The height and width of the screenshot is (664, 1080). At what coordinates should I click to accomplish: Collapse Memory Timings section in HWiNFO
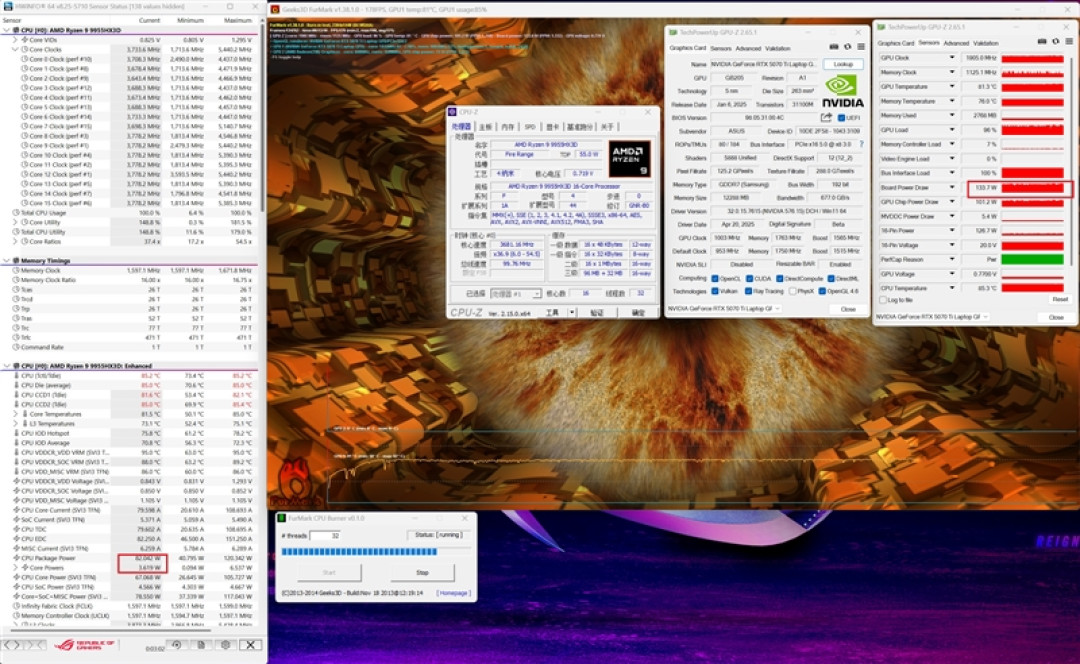(x=7, y=261)
